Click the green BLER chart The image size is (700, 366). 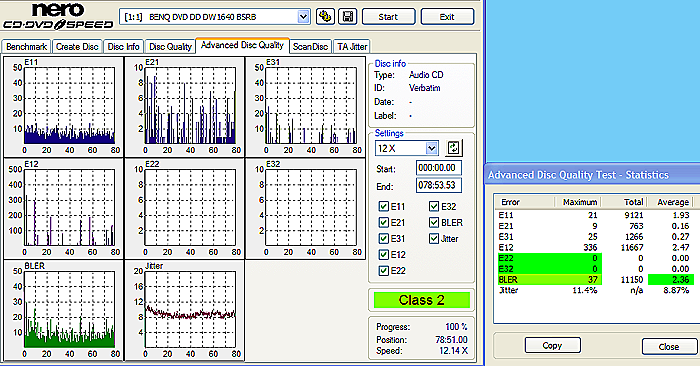[x=63, y=310]
